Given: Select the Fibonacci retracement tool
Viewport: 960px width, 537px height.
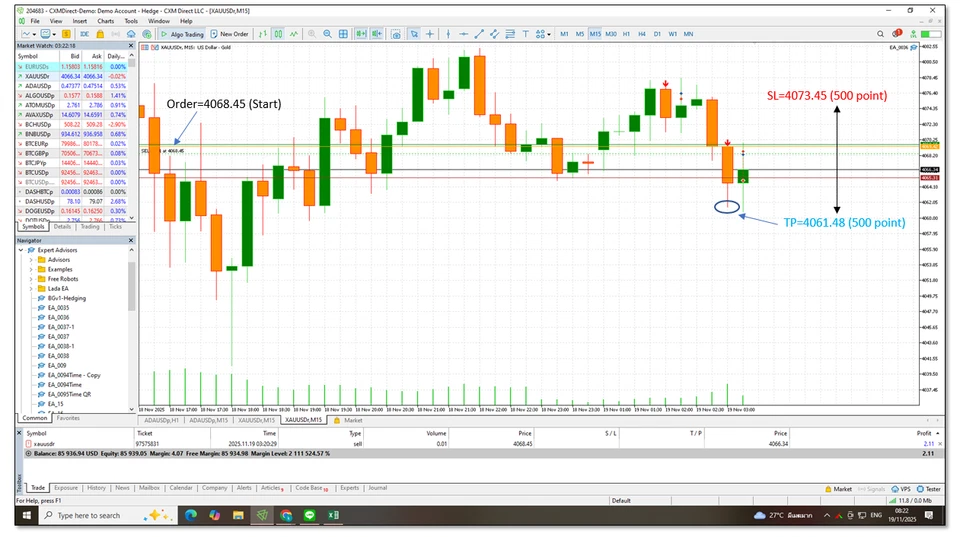Looking at the screenshot, I should click(510, 34).
